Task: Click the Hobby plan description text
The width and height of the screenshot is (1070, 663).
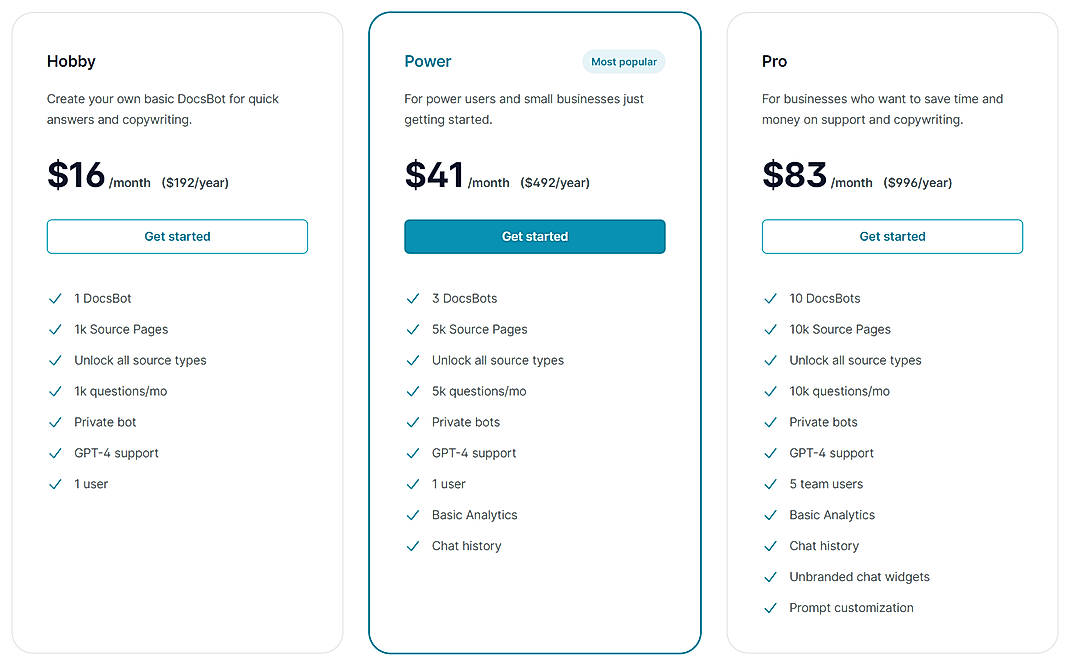Action: click(x=162, y=109)
